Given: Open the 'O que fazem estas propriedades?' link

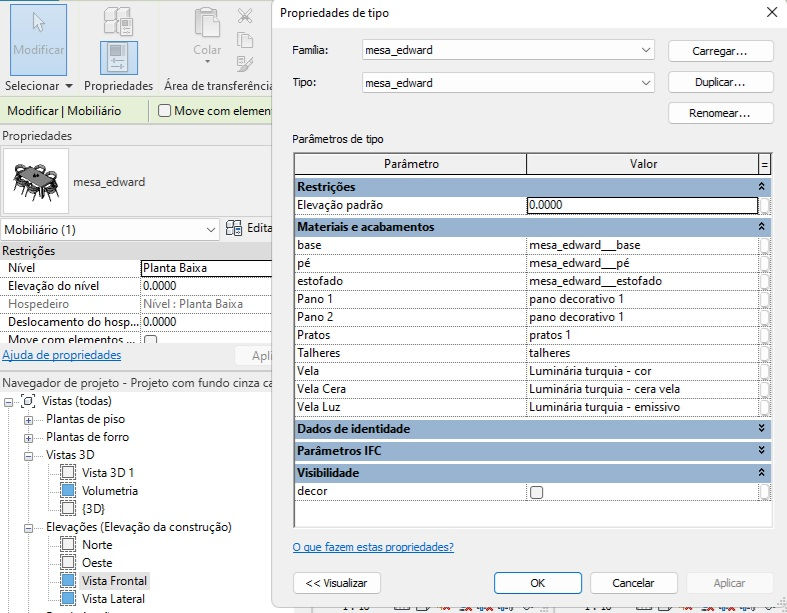Looking at the screenshot, I should click(373, 547).
